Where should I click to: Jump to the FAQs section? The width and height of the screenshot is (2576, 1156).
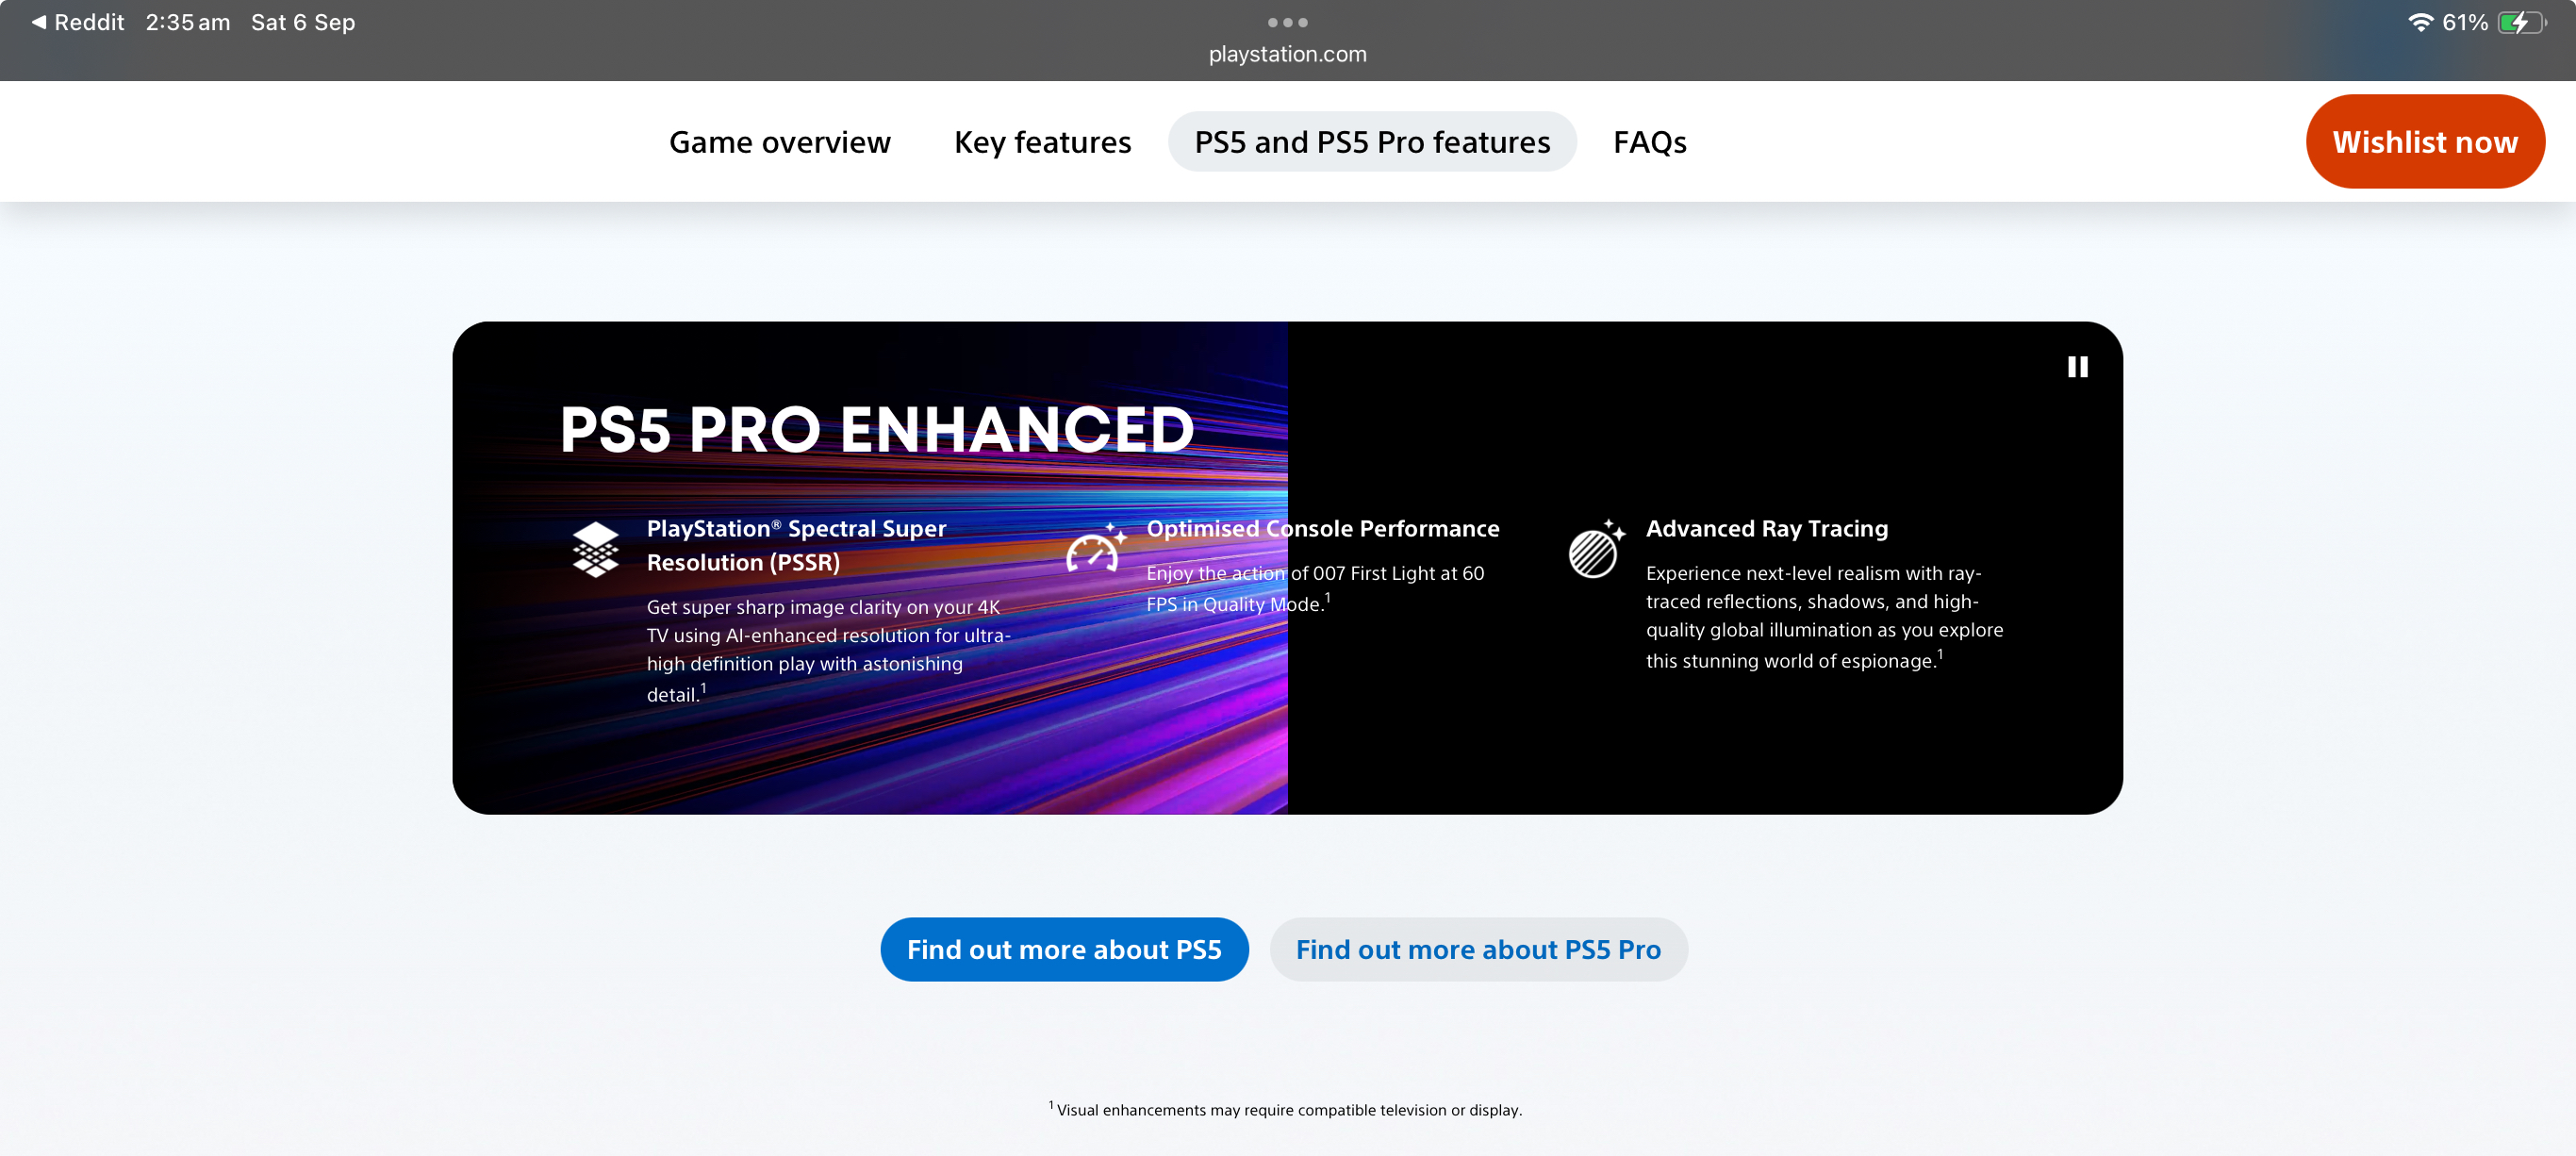1650,142
